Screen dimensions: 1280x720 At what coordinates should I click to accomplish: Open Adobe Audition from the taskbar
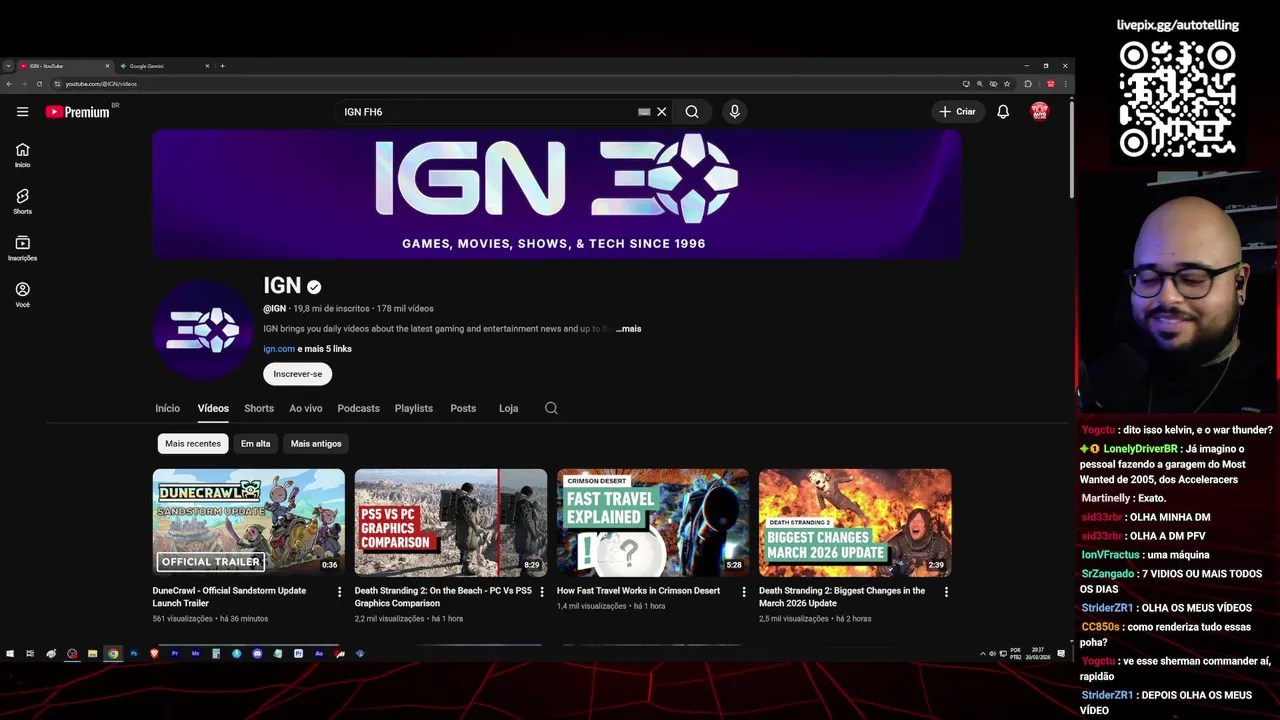click(x=319, y=654)
